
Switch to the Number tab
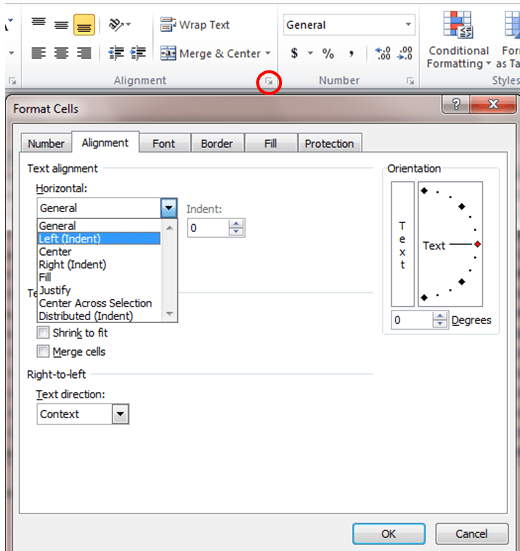click(46, 143)
